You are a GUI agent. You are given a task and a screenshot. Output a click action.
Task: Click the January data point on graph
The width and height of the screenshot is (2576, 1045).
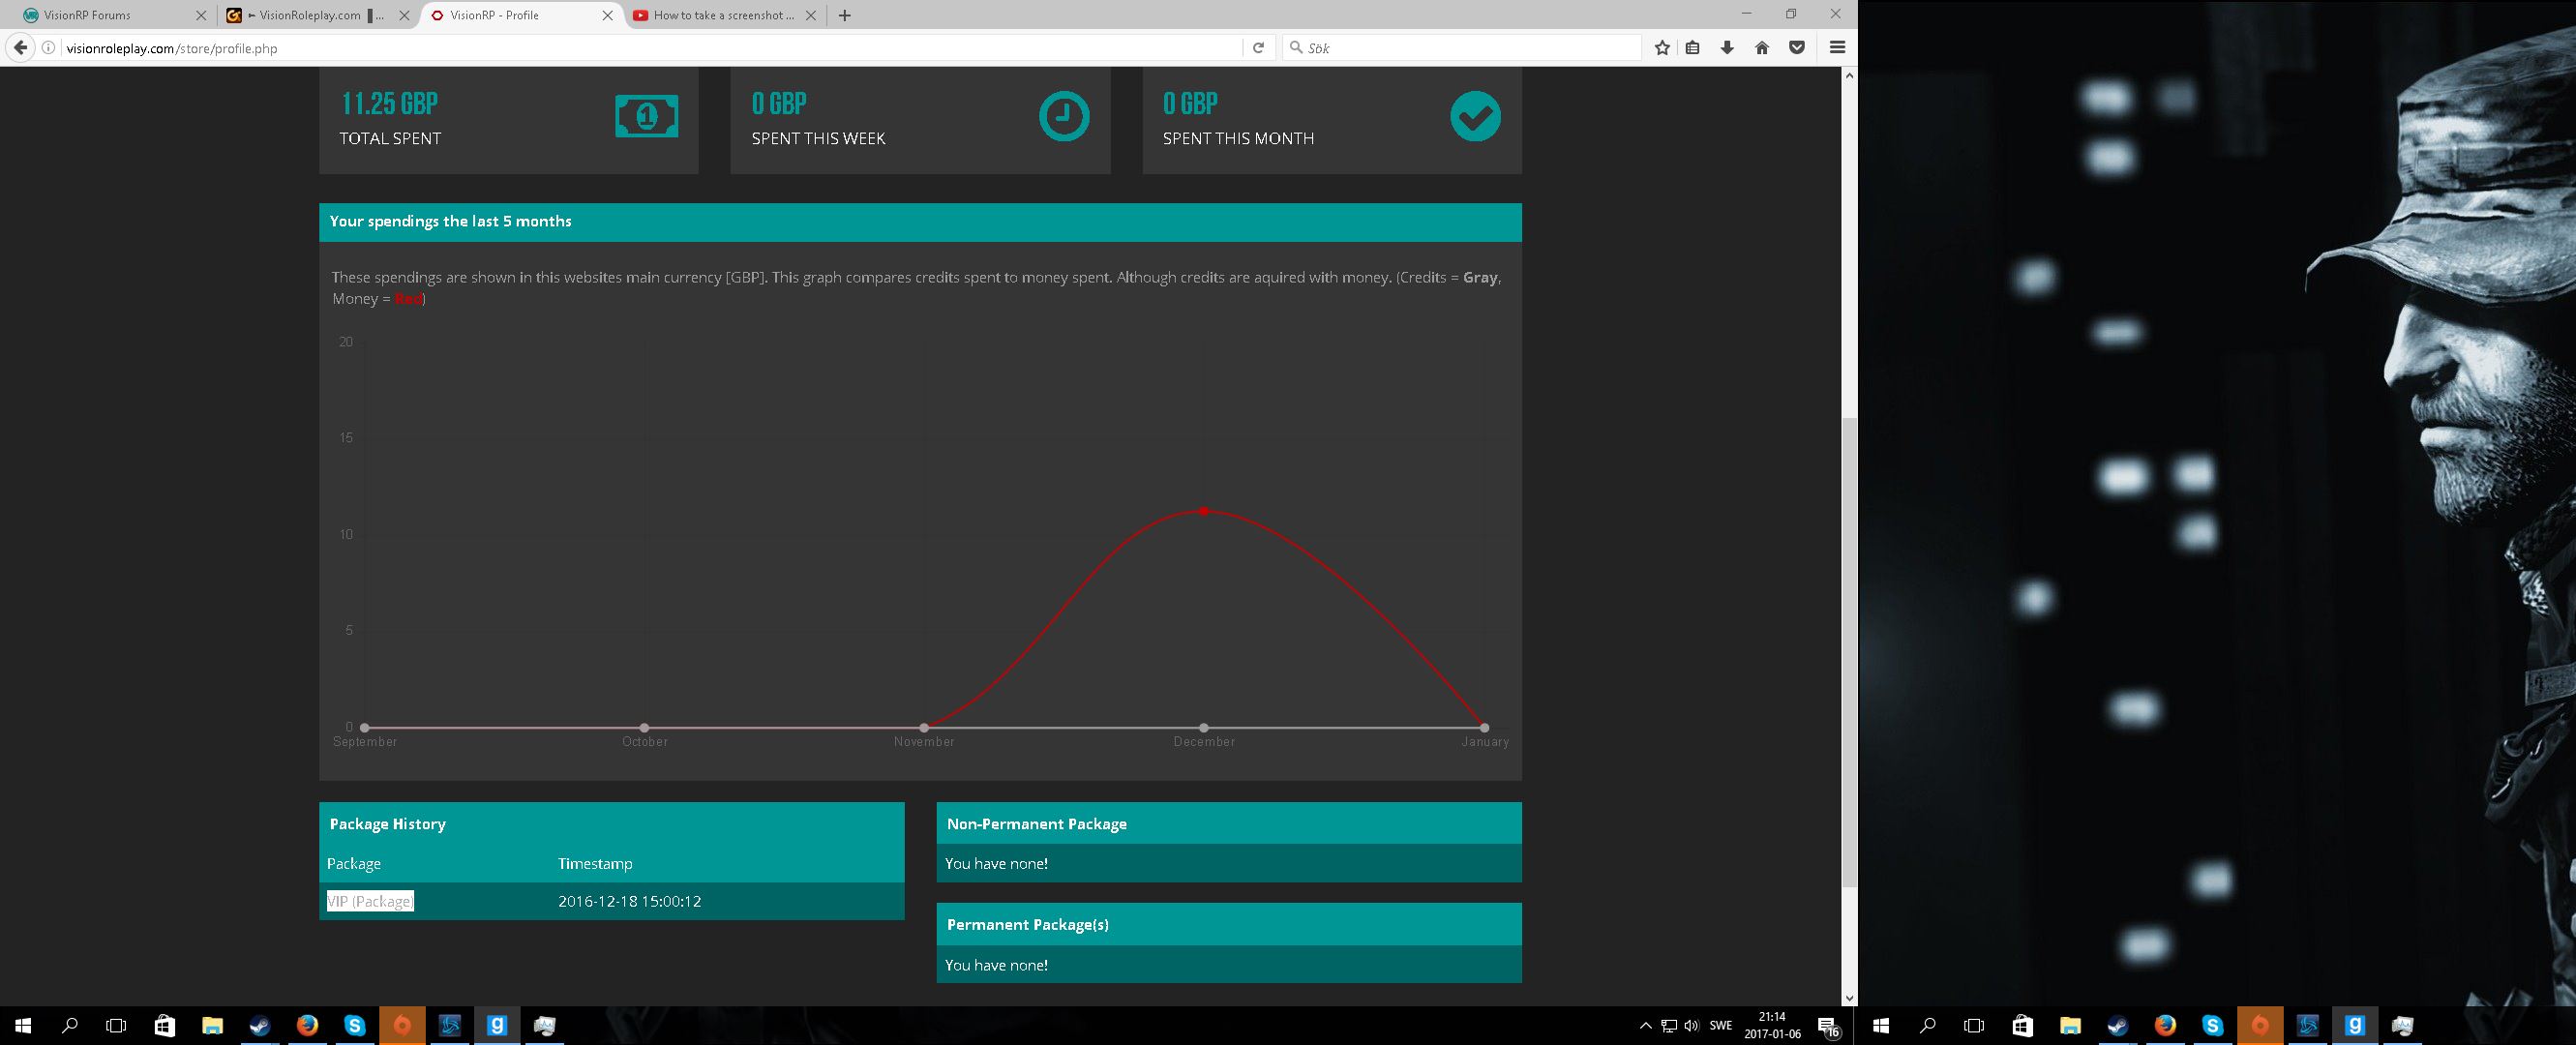1484,727
